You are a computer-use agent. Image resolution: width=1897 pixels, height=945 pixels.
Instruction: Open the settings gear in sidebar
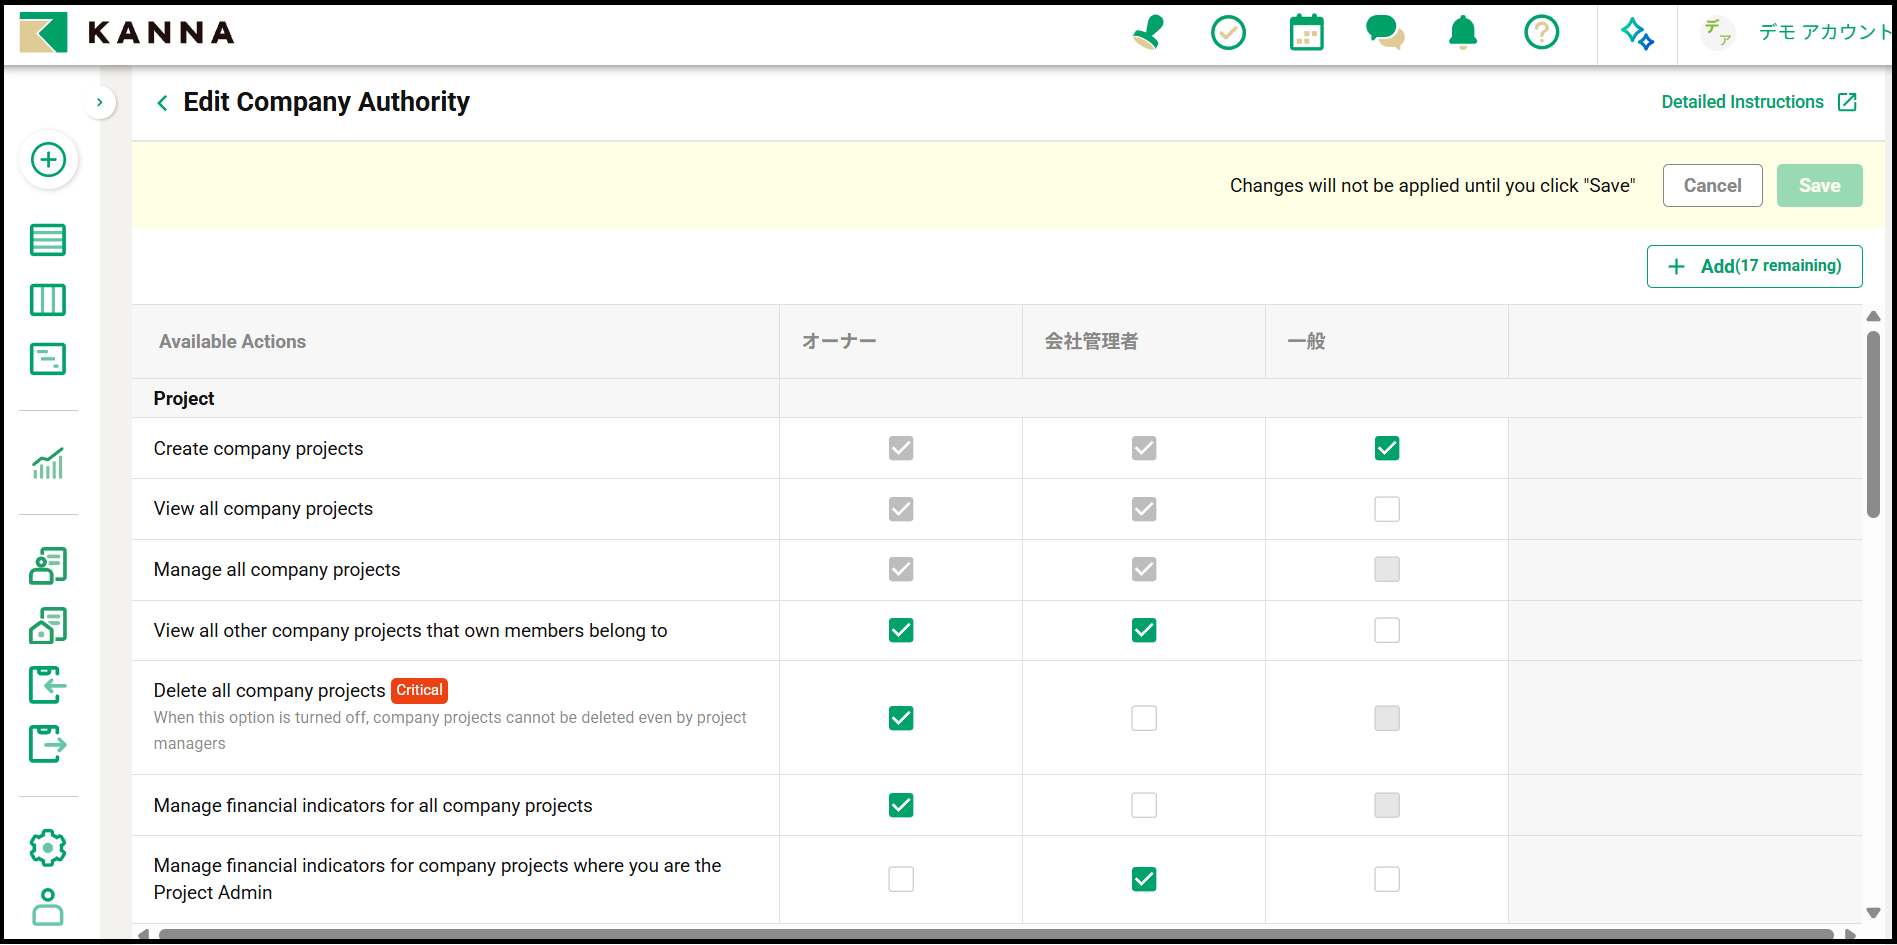pyautogui.click(x=48, y=848)
